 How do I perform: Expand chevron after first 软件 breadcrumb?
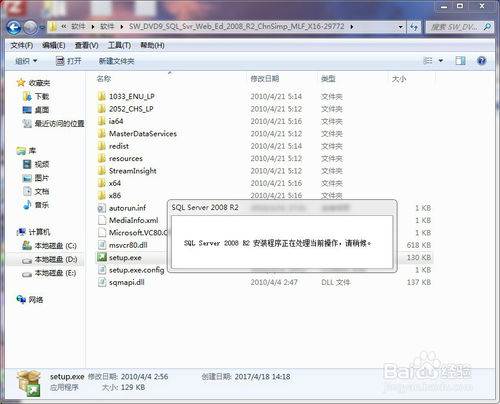click(x=93, y=27)
